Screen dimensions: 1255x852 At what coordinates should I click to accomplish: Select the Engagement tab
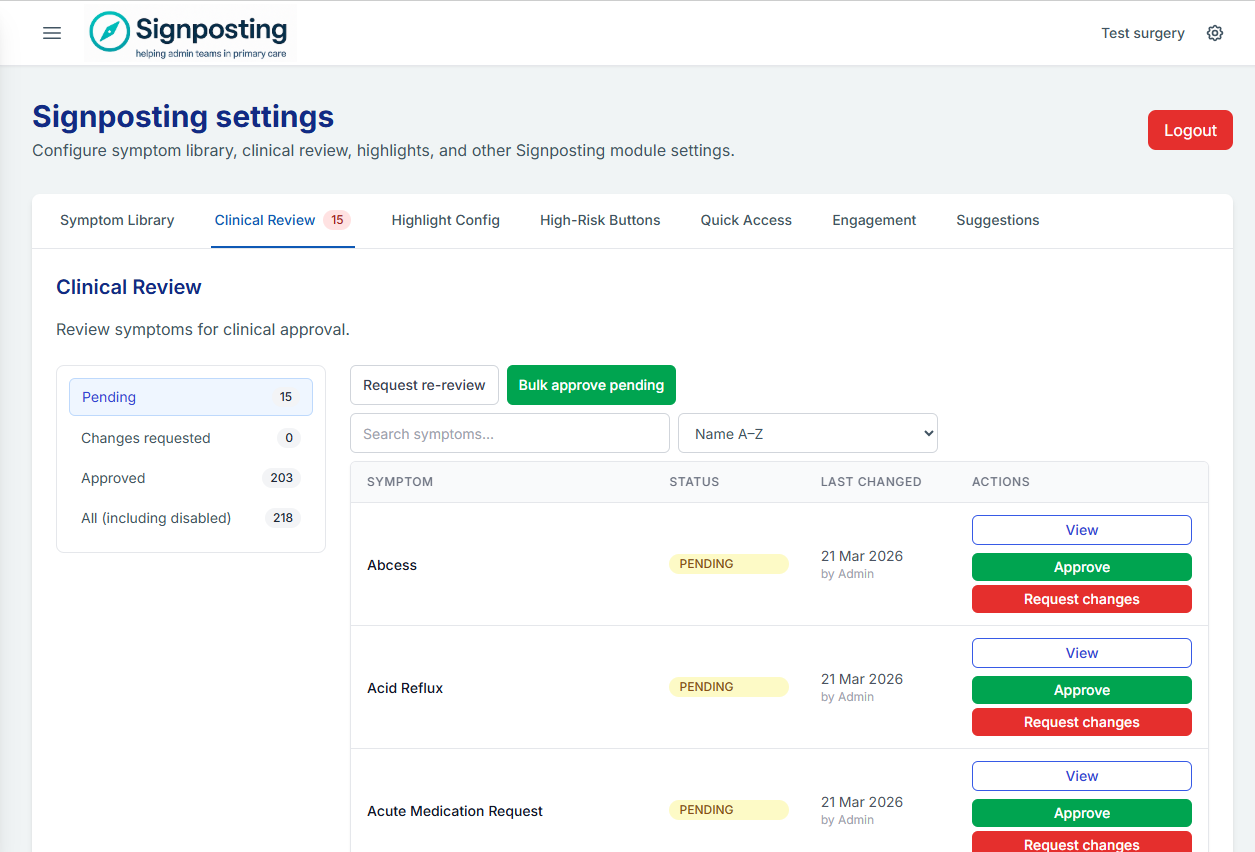tap(874, 220)
